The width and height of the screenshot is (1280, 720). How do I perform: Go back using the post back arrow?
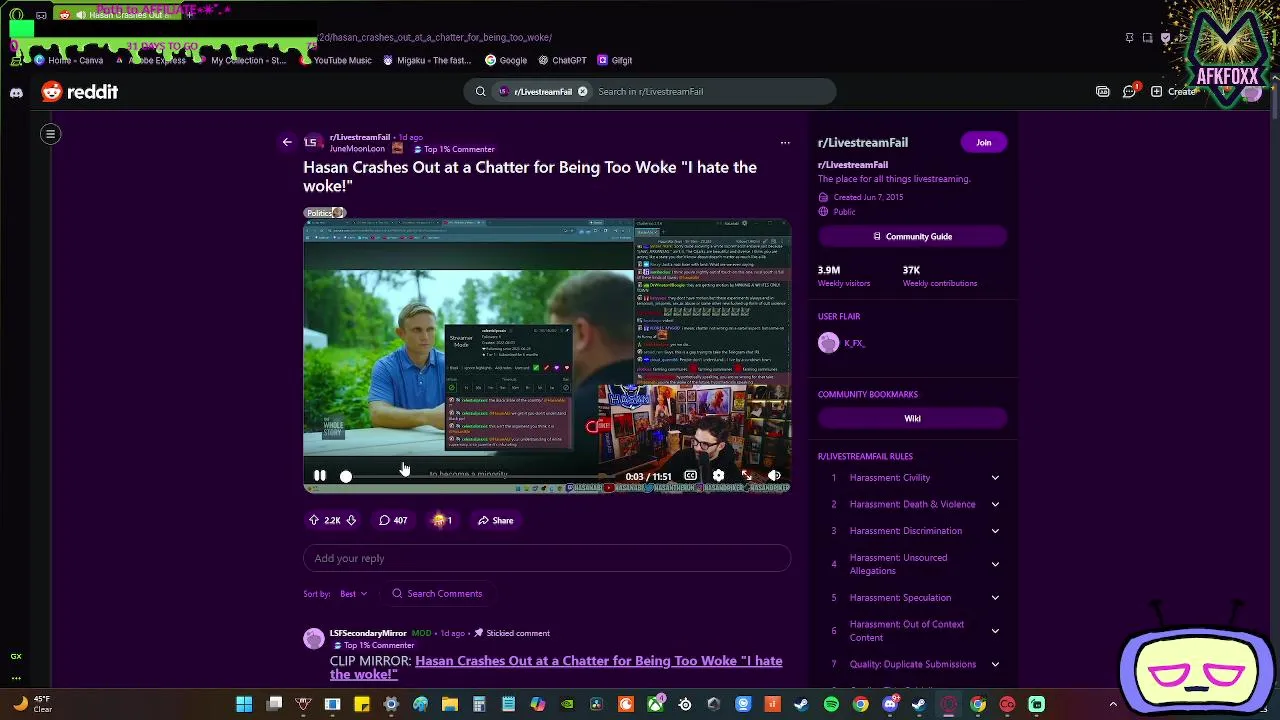coord(287,142)
